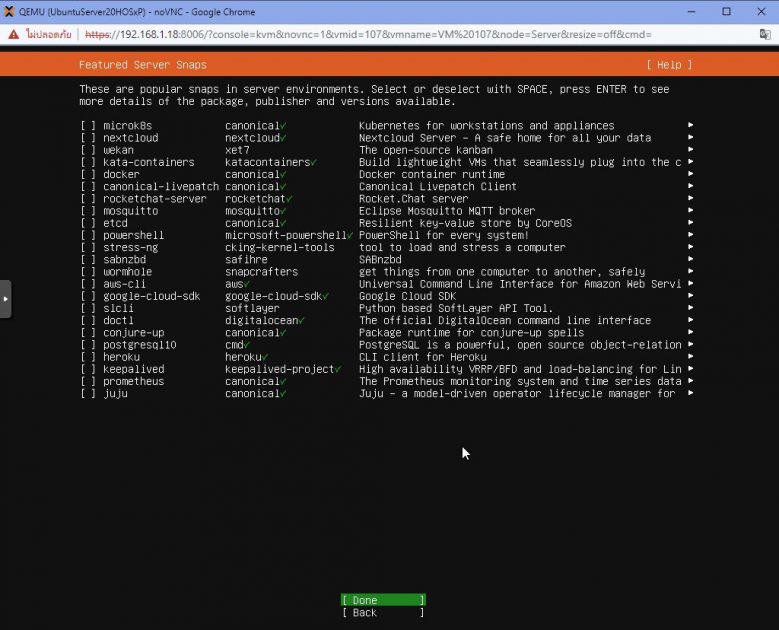Click the canonical verified checkmark on docker row
The width and height of the screenshot is (779, 630).
(x=283, y=175)
